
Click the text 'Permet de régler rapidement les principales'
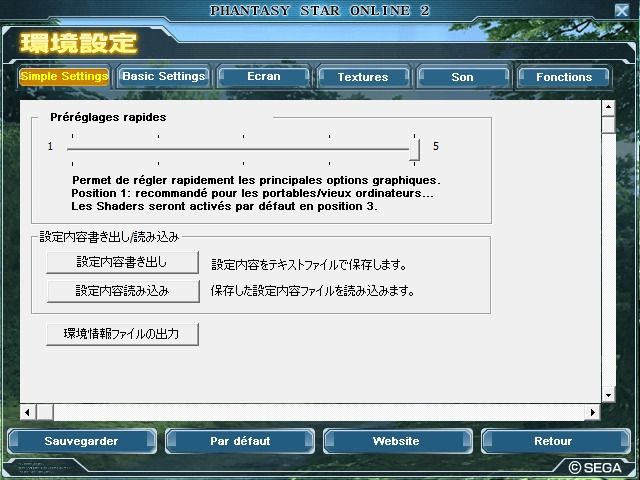pos(198,180)
